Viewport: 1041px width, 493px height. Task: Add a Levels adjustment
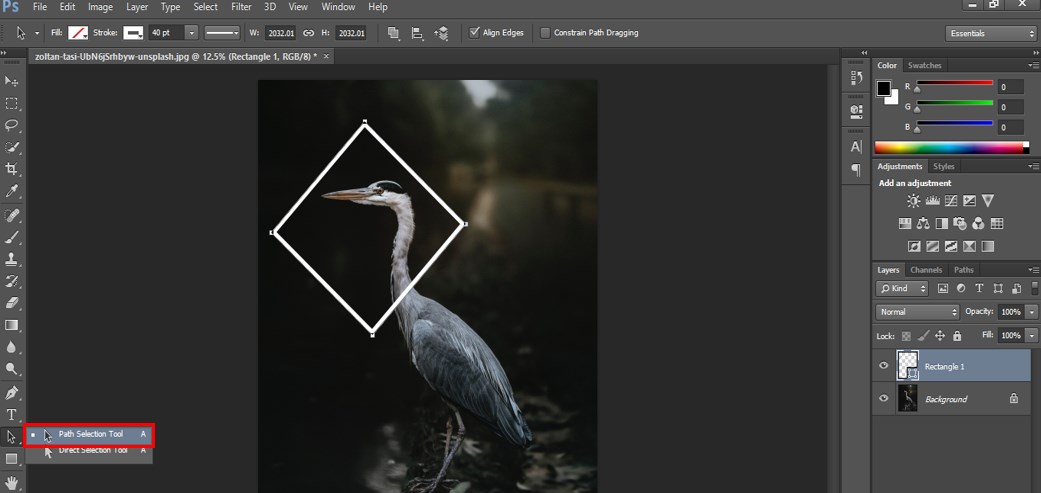pyautogui.click(x=933, y=200)
